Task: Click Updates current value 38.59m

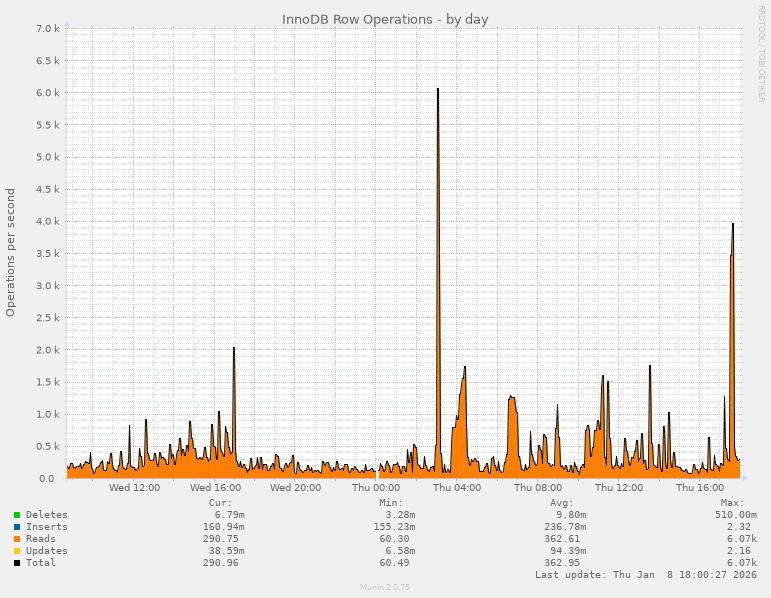Action: pyautogui.click(x=227, y=551)
